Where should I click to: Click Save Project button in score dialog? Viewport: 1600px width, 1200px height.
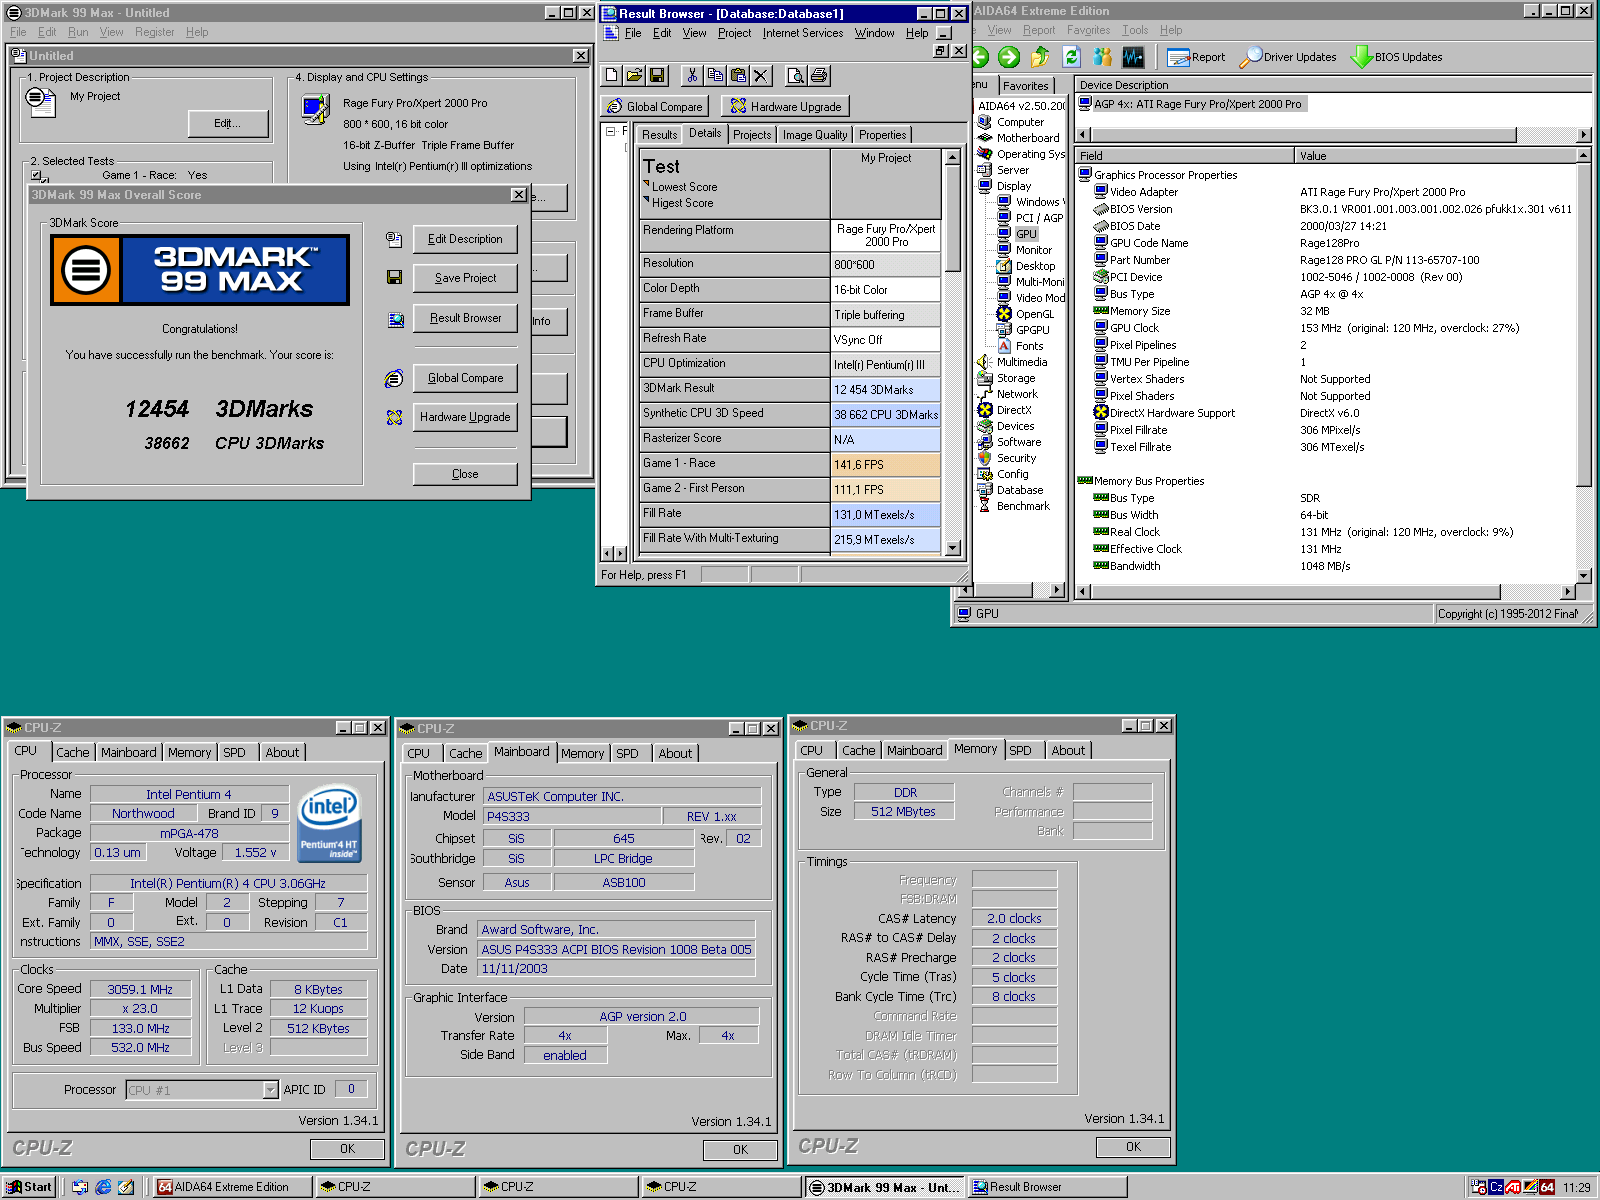pyautogui.click(x=465, y=278)
